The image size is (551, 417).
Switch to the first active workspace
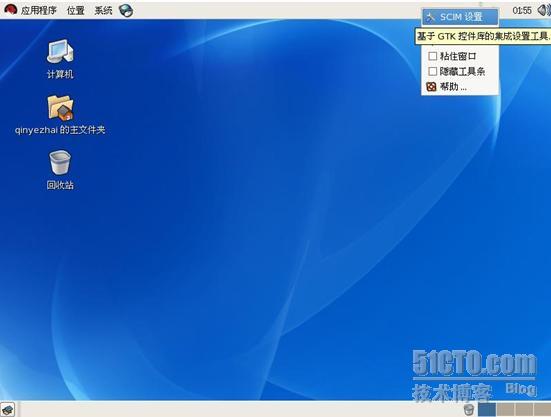(x=487, y=410)
